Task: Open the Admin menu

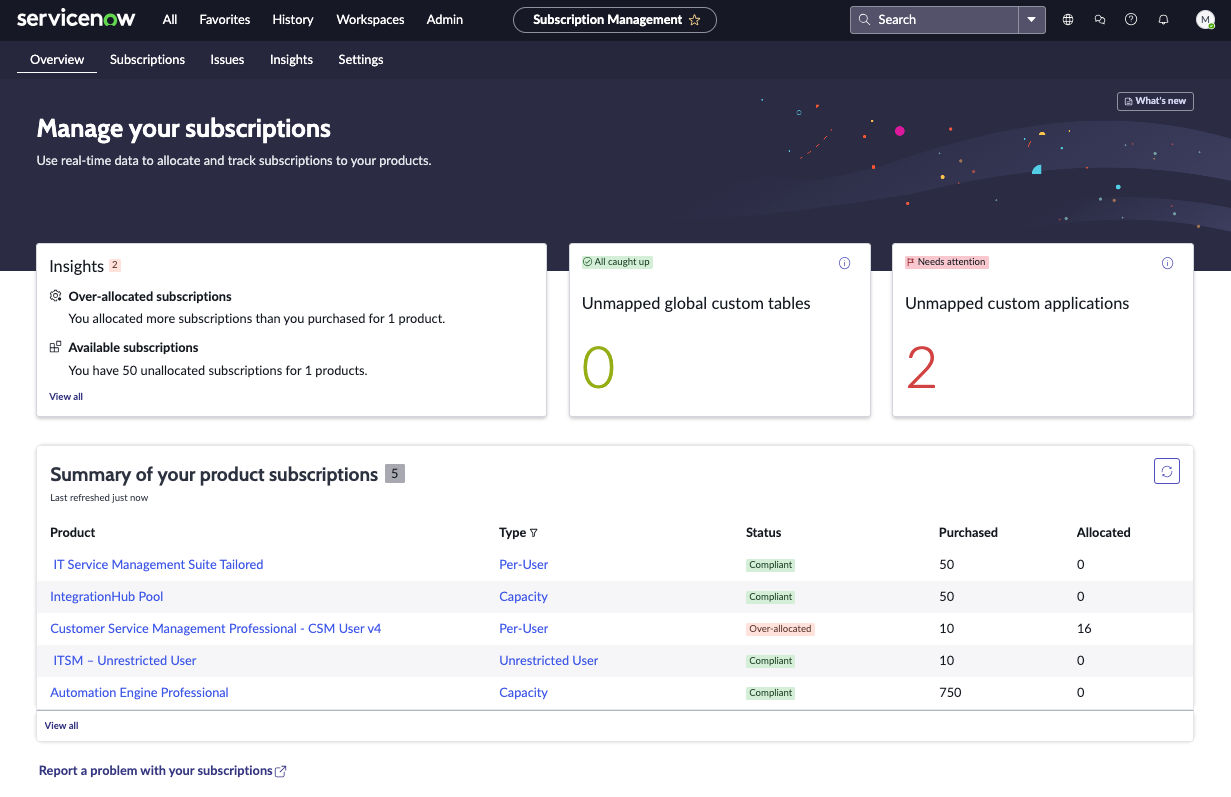Action: (x=445, y=20)
